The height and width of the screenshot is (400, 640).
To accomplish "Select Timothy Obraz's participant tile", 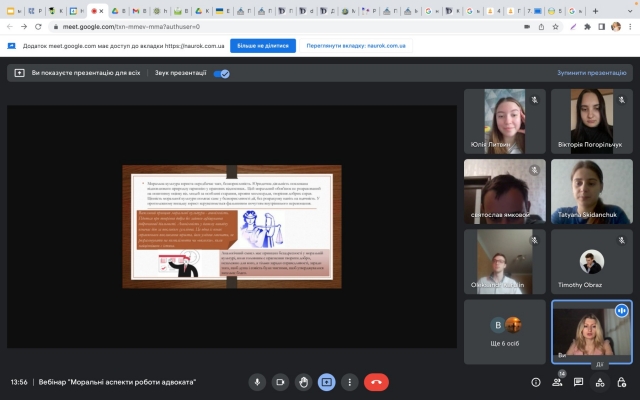I will pos(591,262).
